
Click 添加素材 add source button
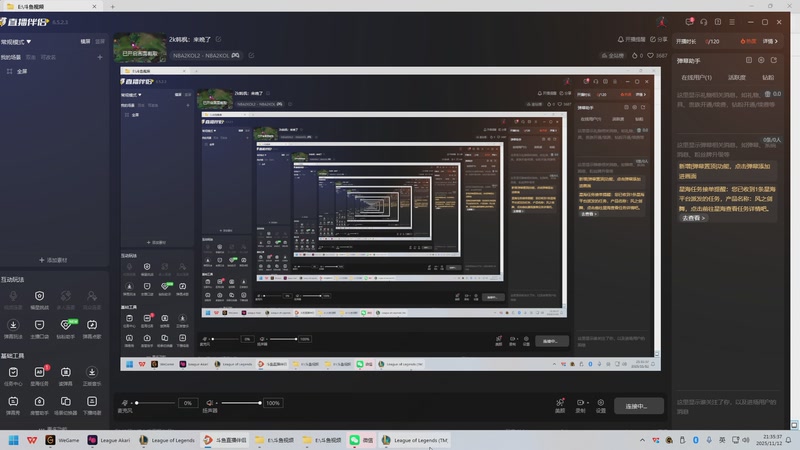tap(54, 260)
